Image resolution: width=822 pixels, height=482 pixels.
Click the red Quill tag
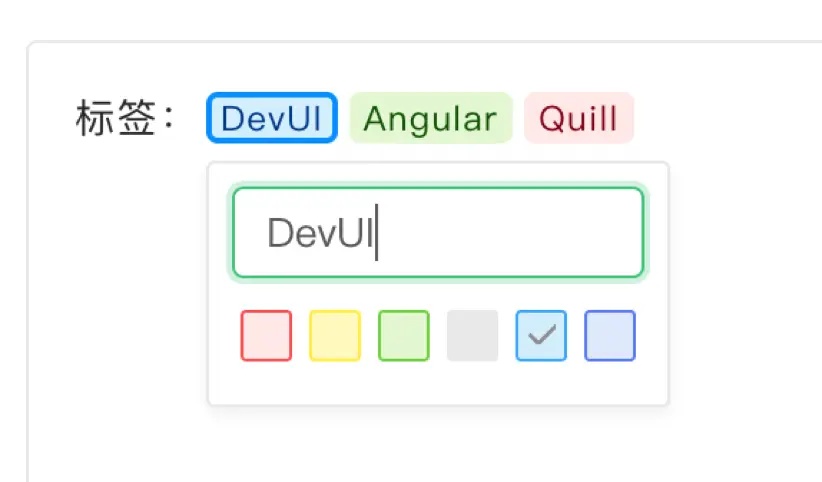click(578, 118)
